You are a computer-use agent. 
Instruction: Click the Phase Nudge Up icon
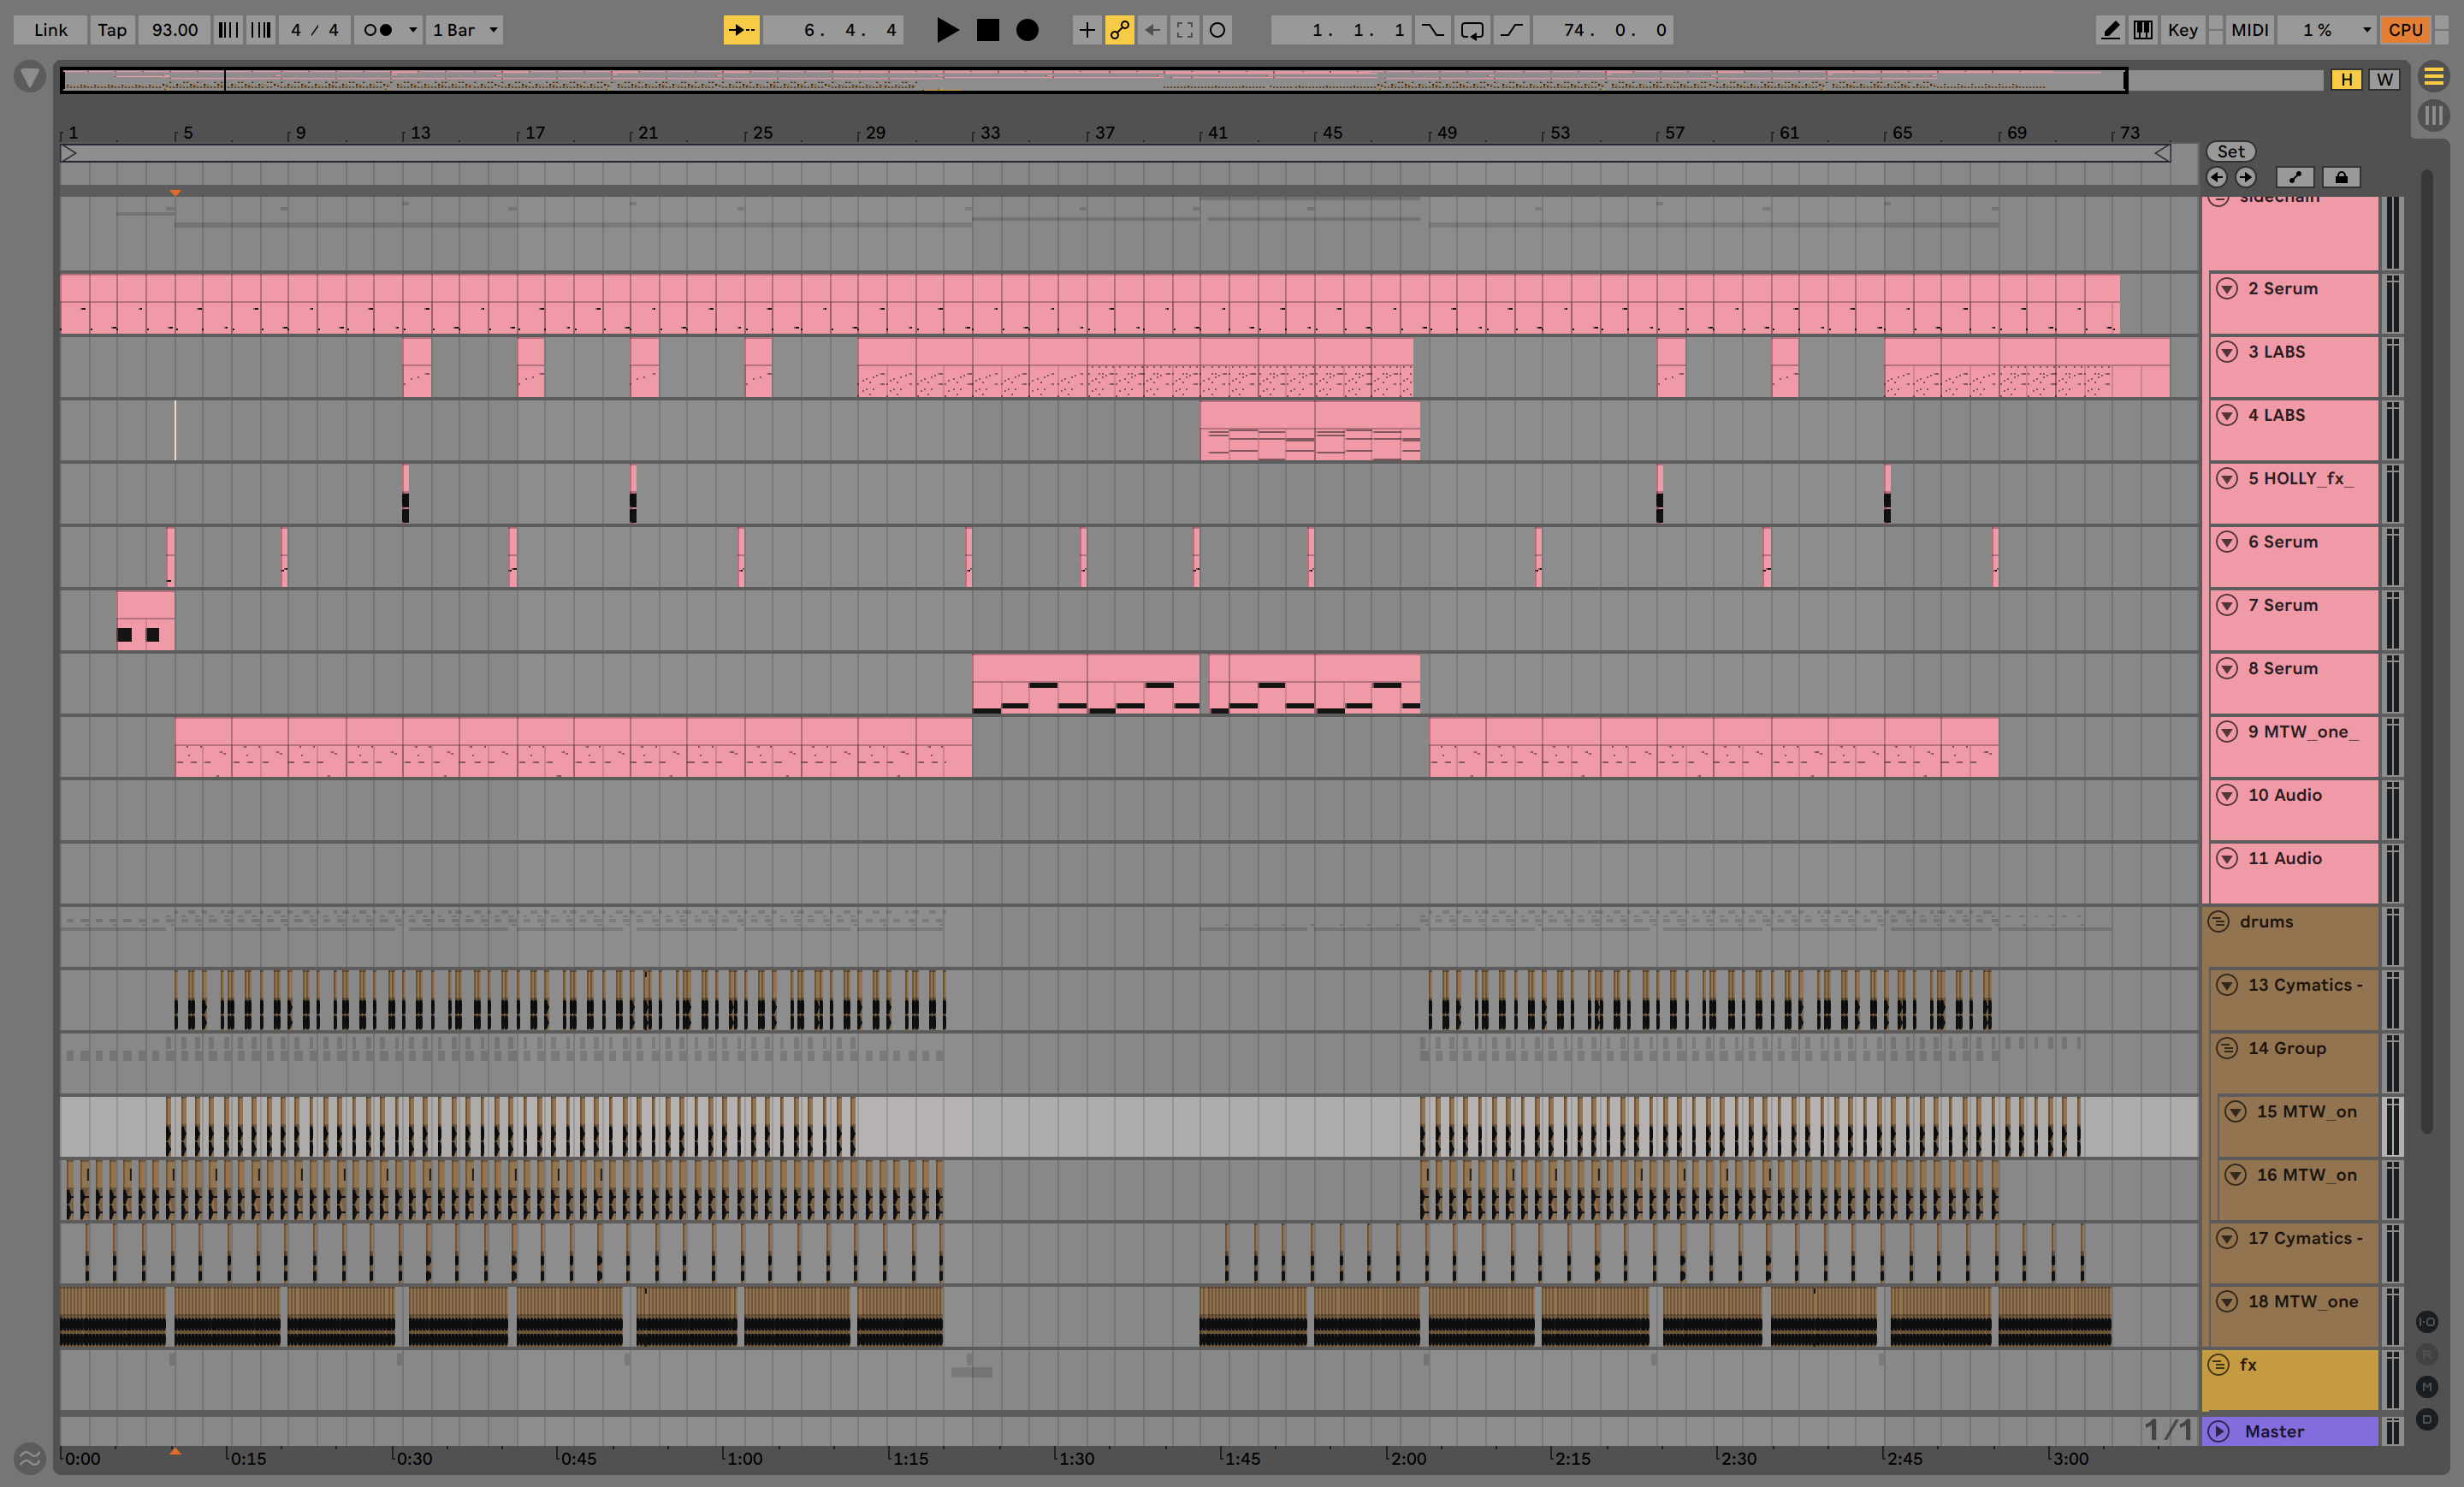click(260, 30)
